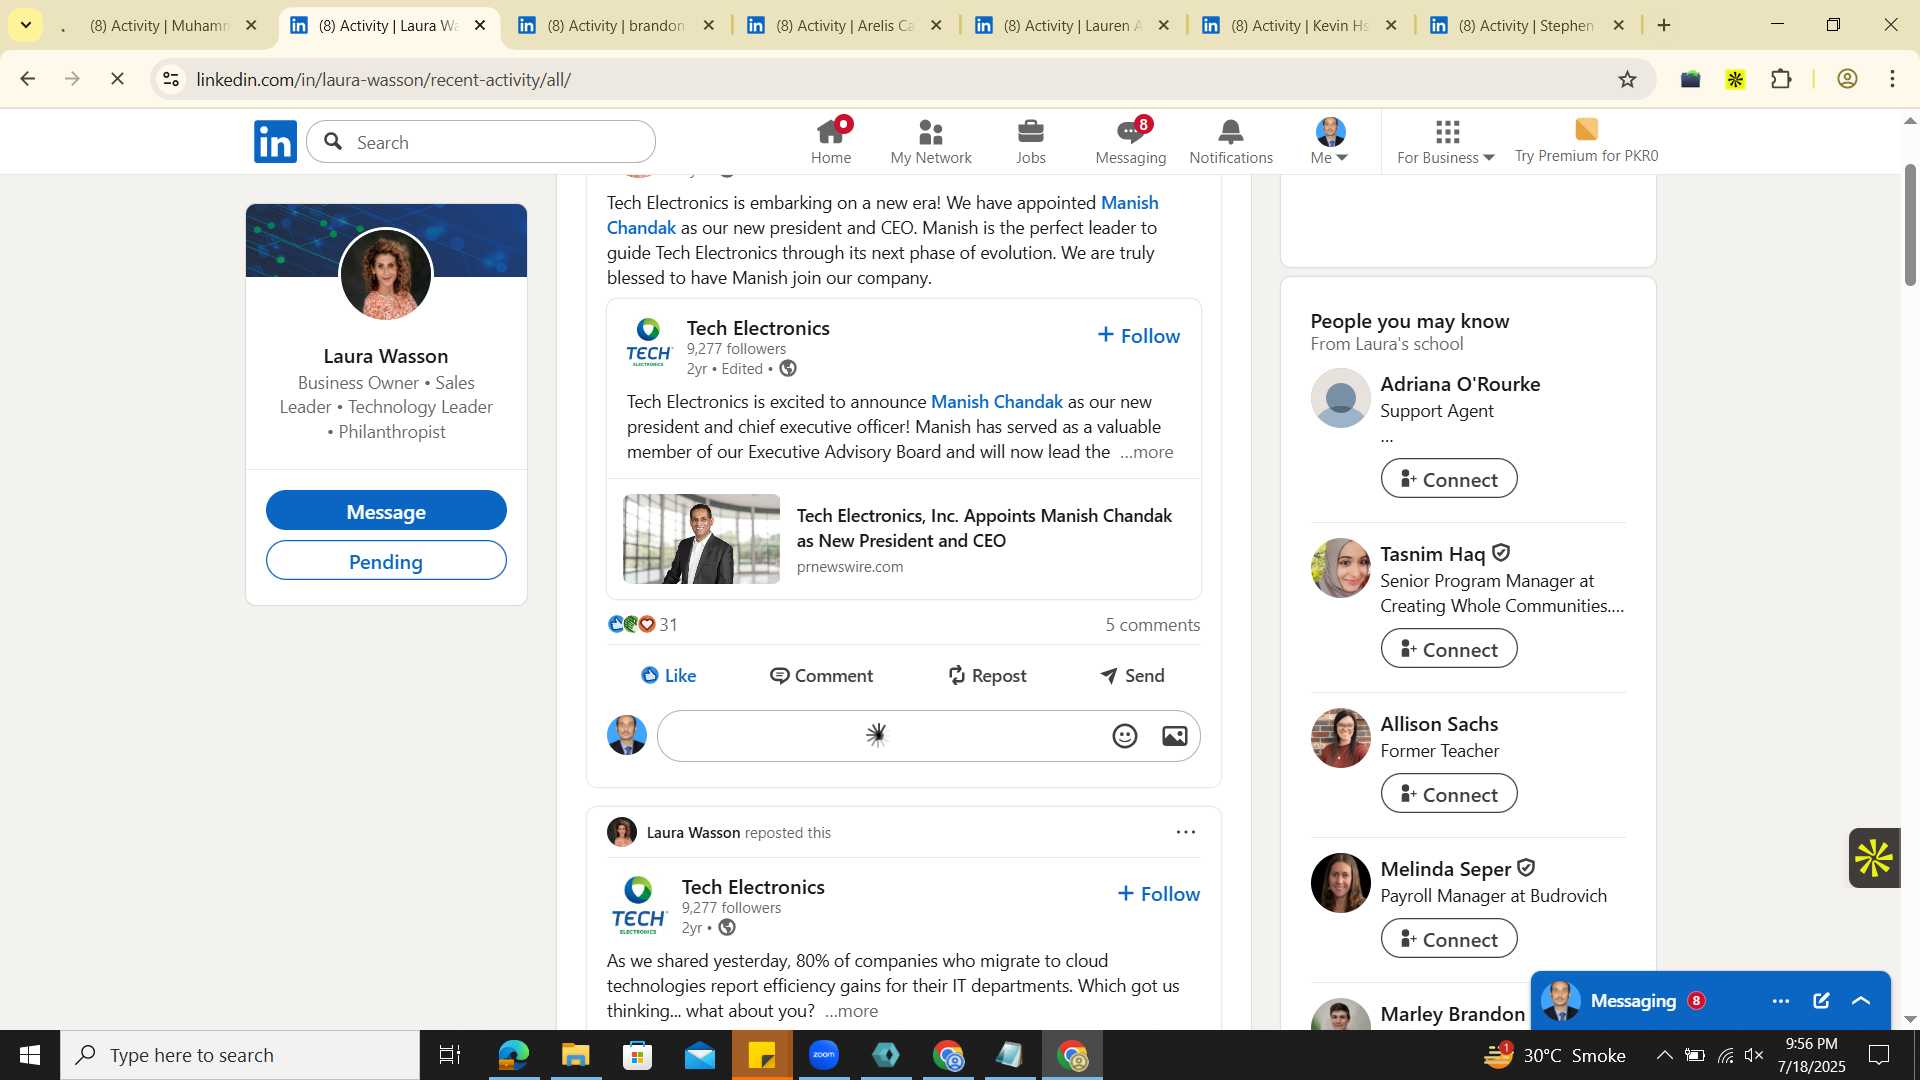Open Zoom from the taskbar

(x=824, y=1055)
